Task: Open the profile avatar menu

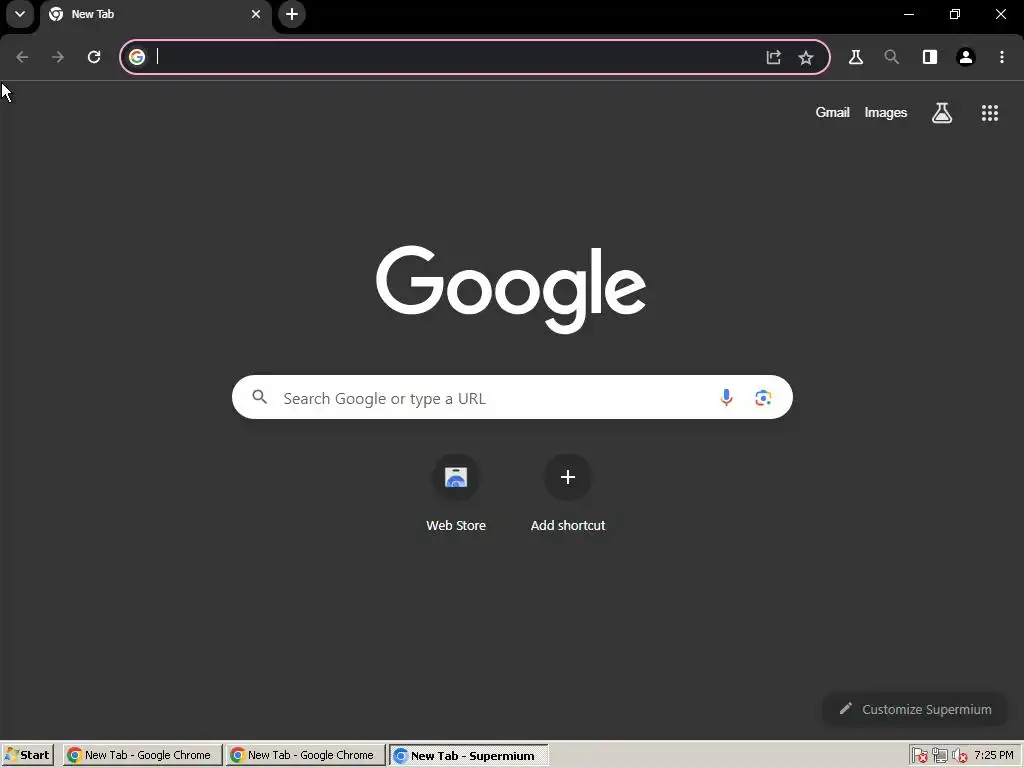Action: tap(966, 57)
